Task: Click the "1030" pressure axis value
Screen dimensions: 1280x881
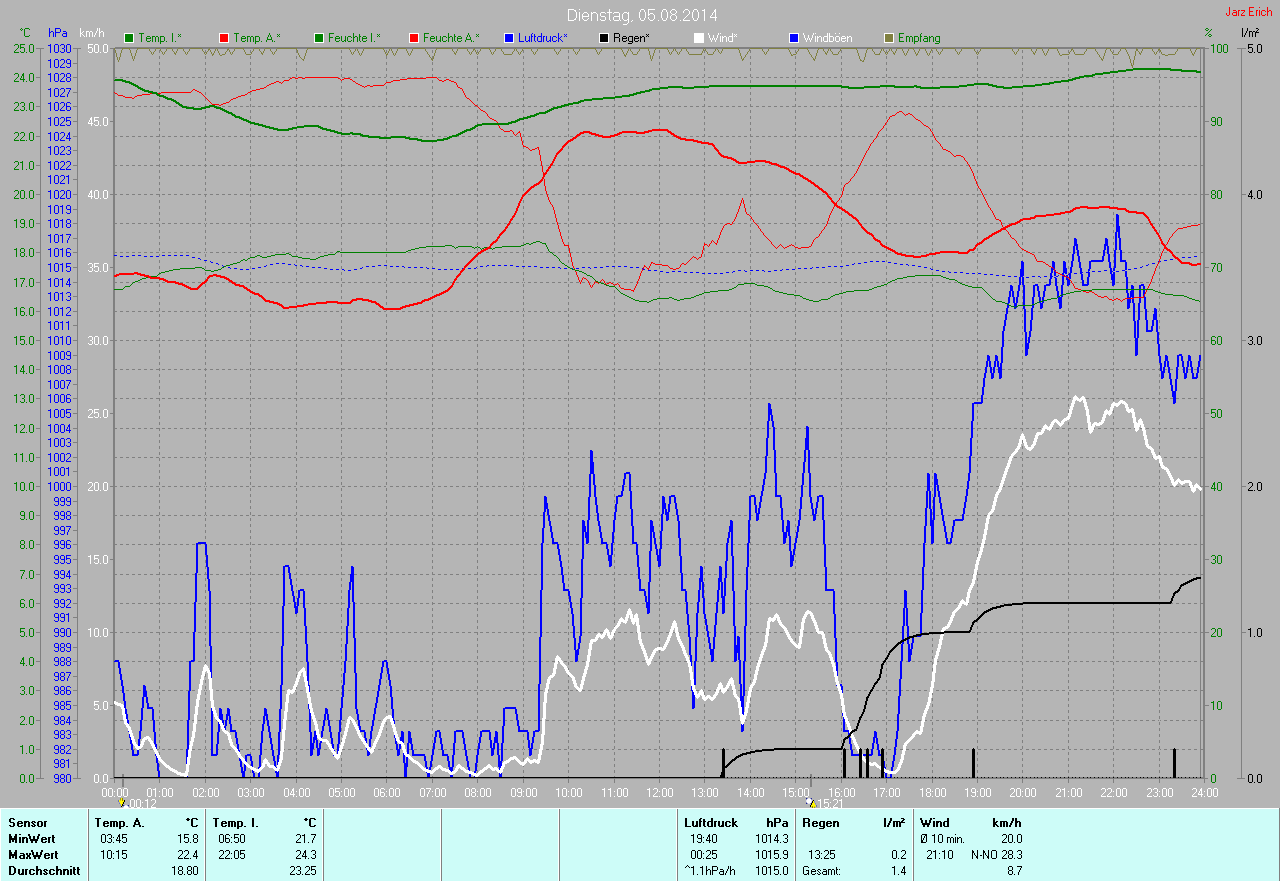Action: [x=59, y=48]
